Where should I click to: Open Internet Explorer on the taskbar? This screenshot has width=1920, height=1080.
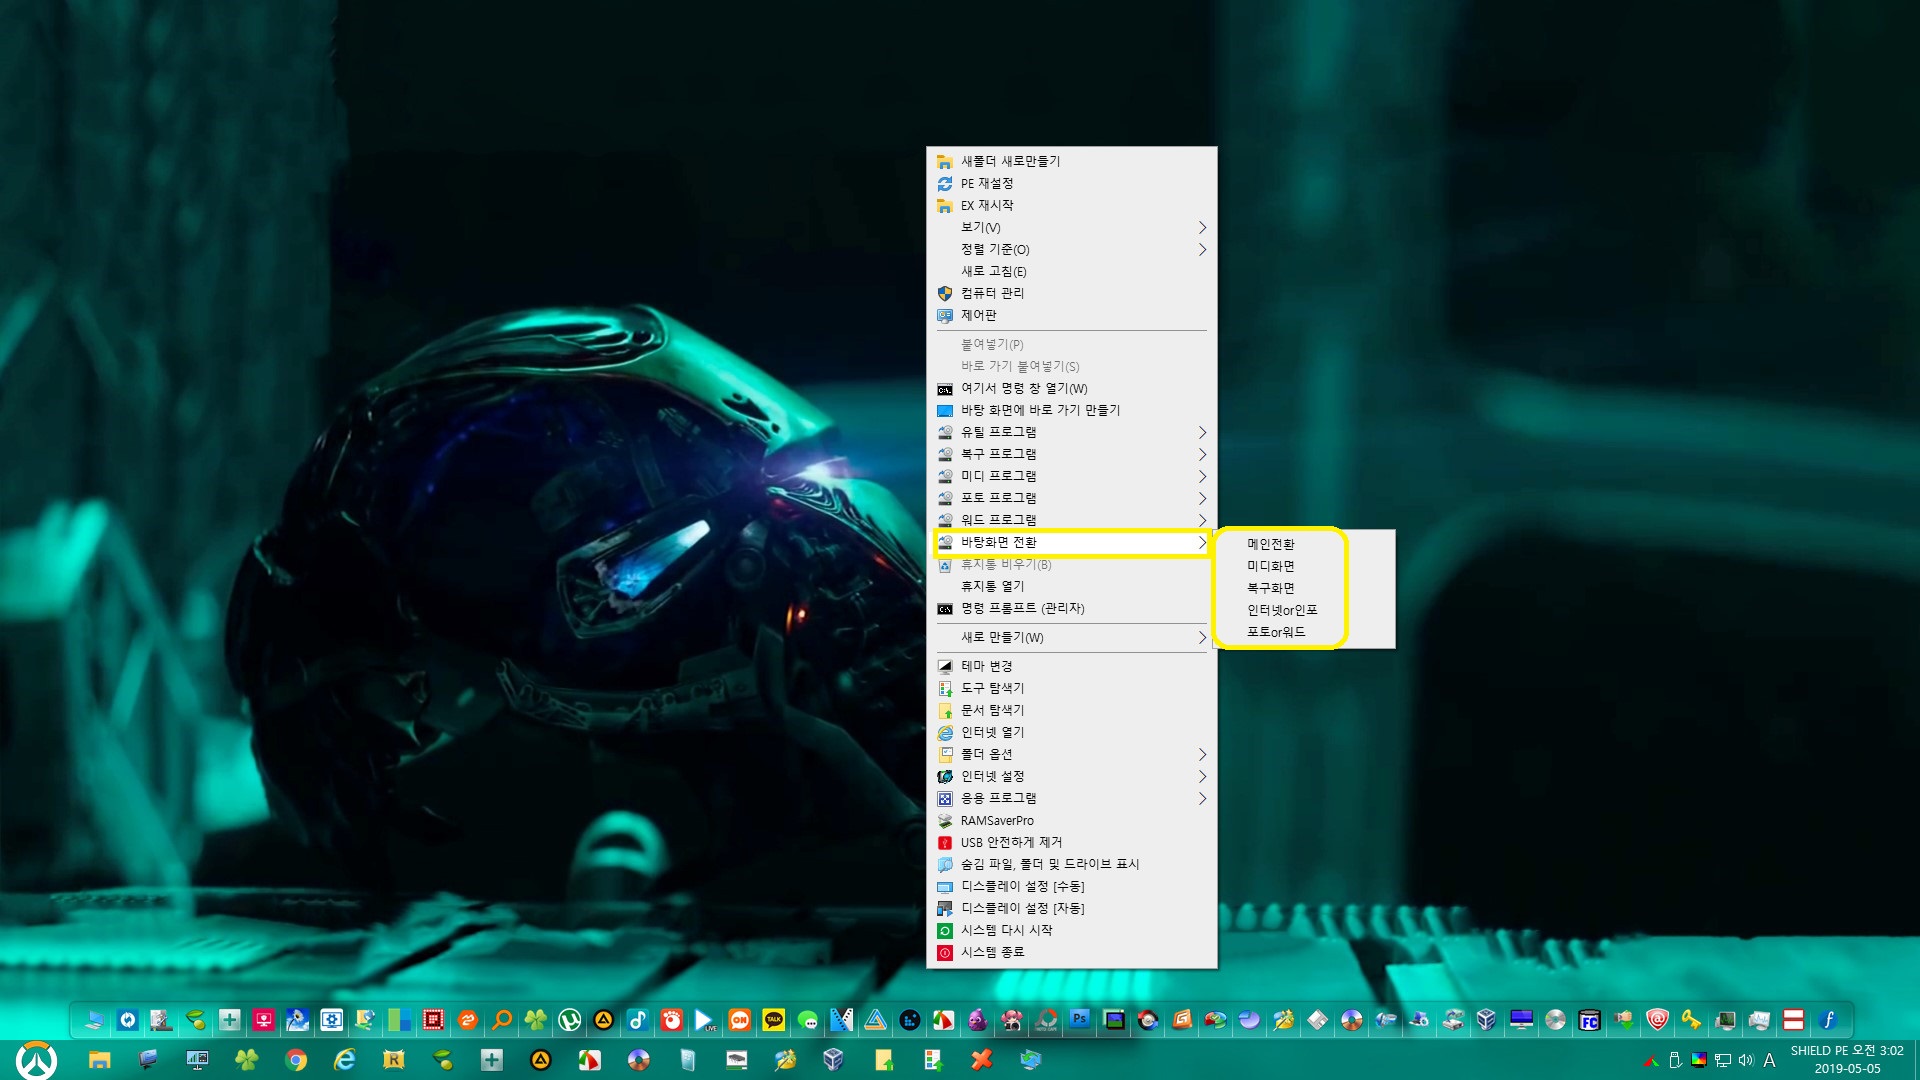tap(344, 1060)
